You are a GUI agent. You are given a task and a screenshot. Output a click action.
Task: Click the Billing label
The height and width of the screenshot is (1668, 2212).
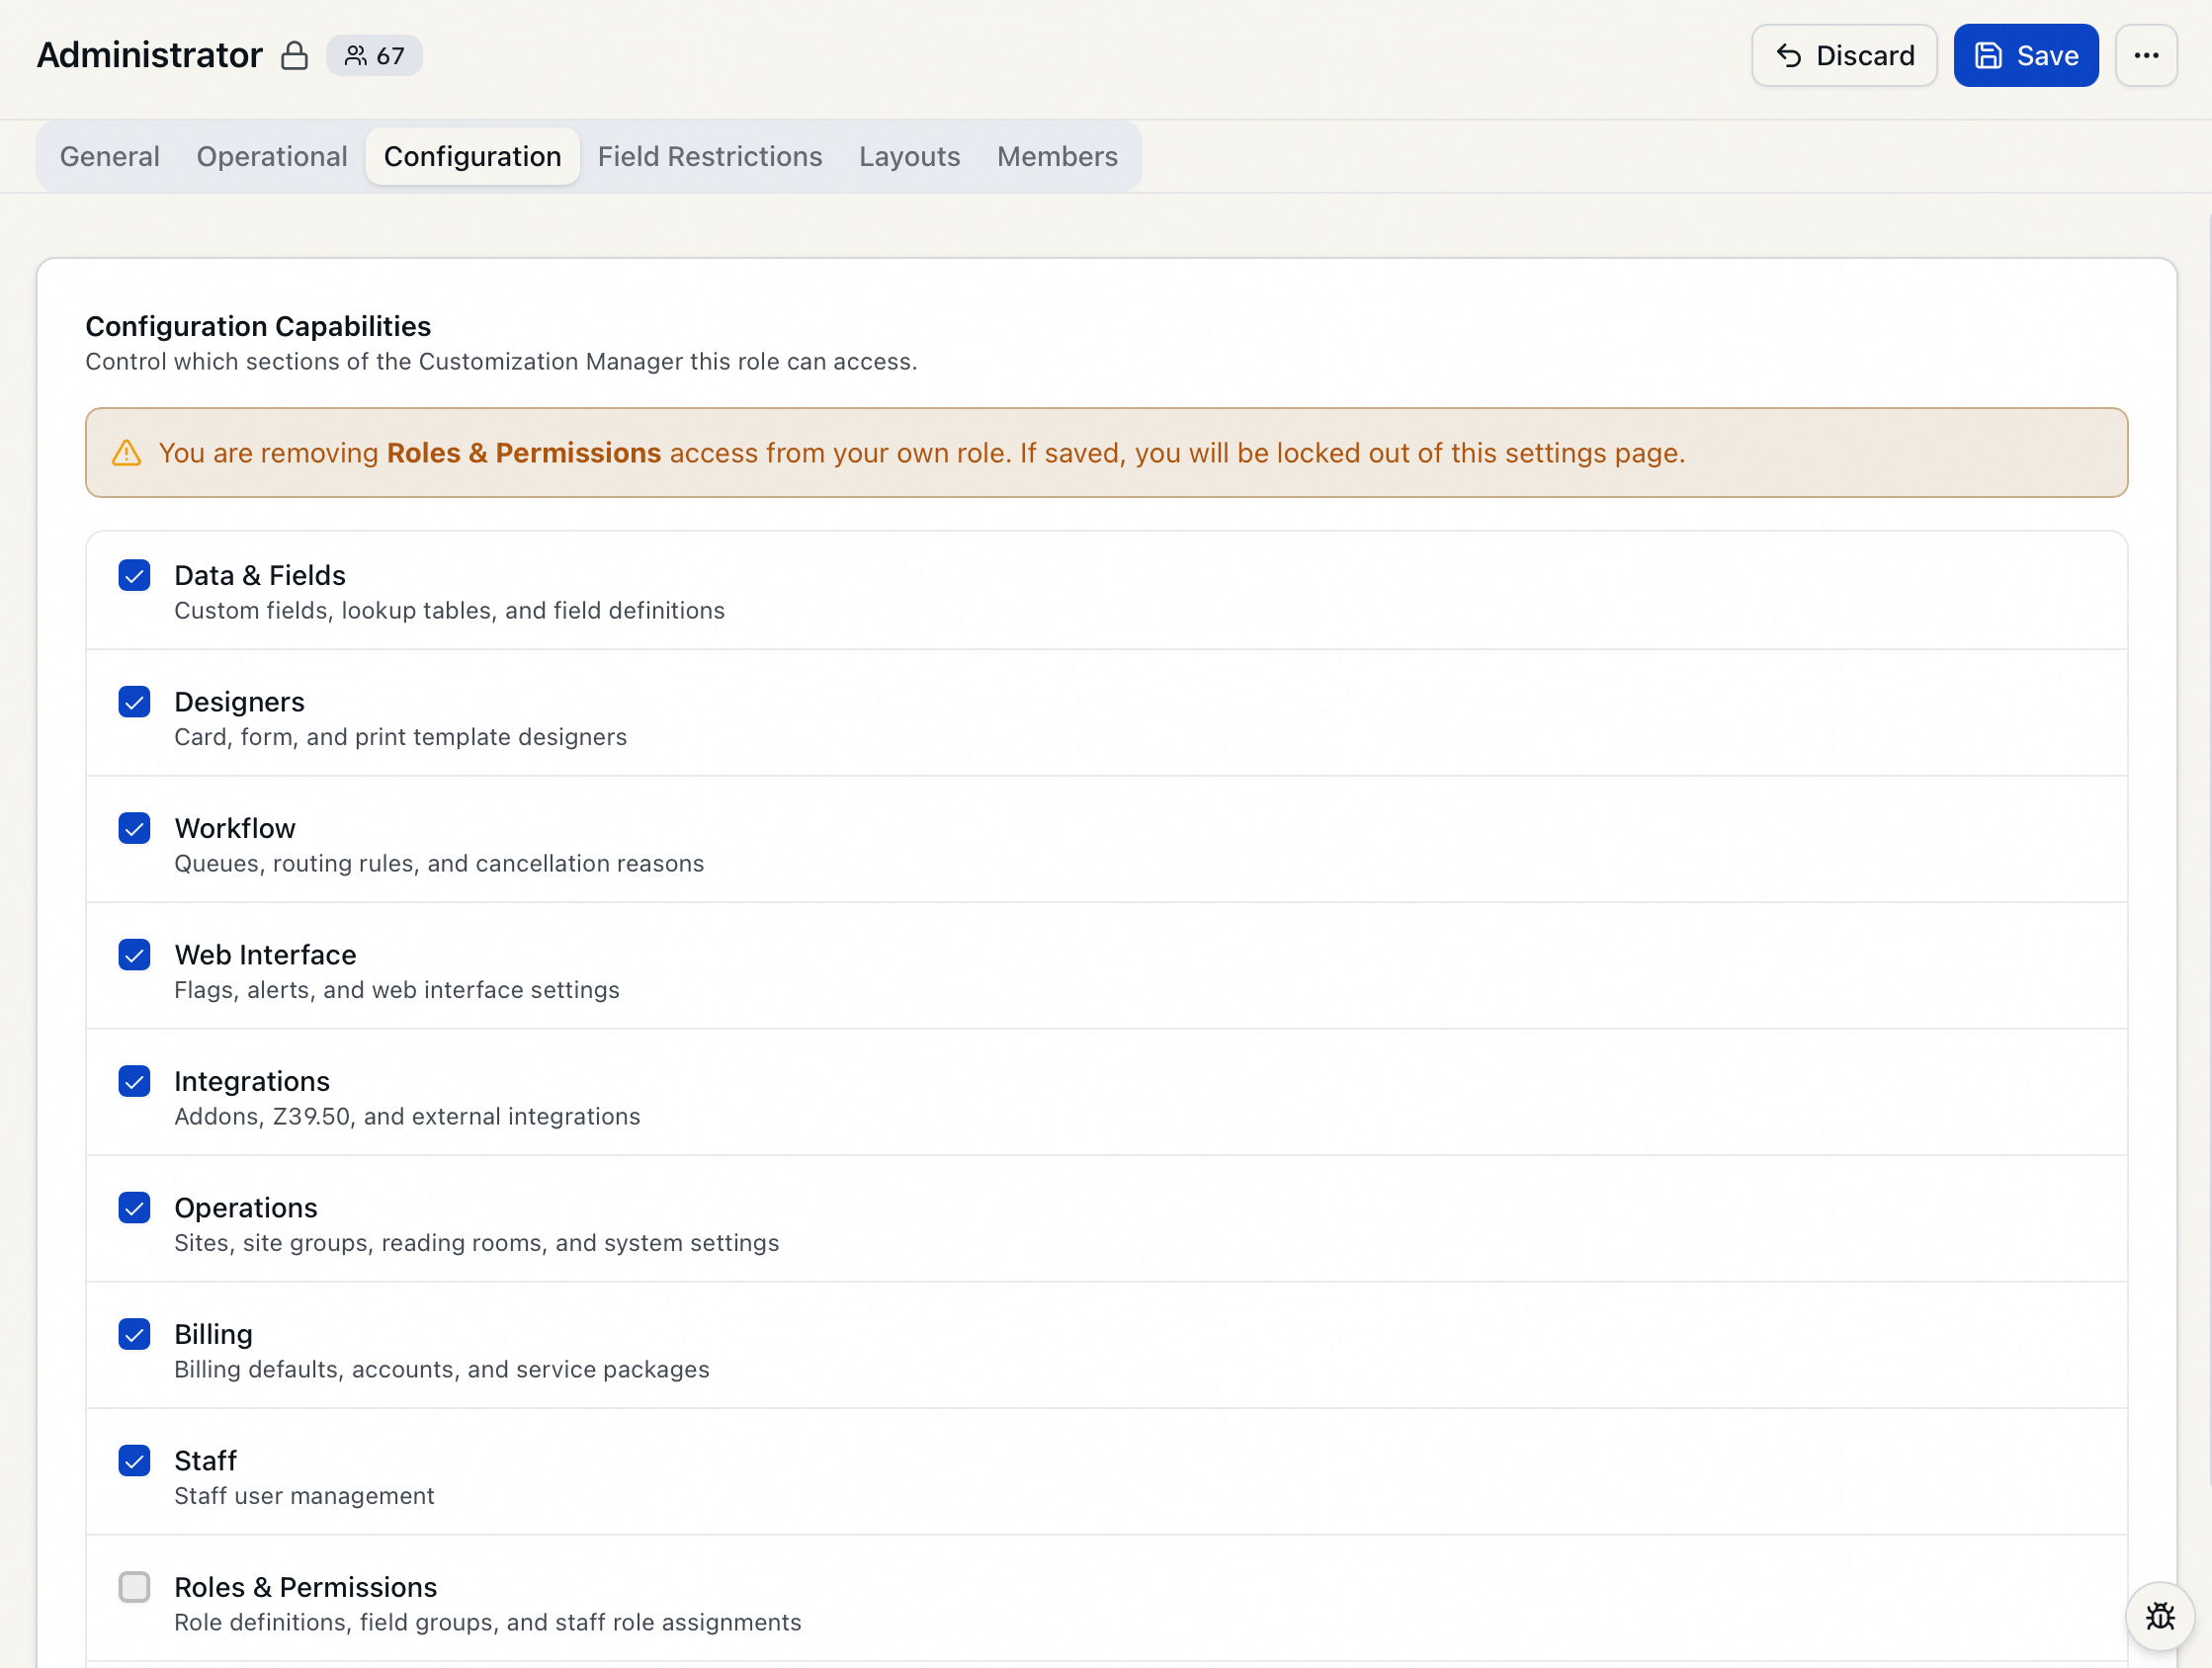click(x=213, y=1334)
